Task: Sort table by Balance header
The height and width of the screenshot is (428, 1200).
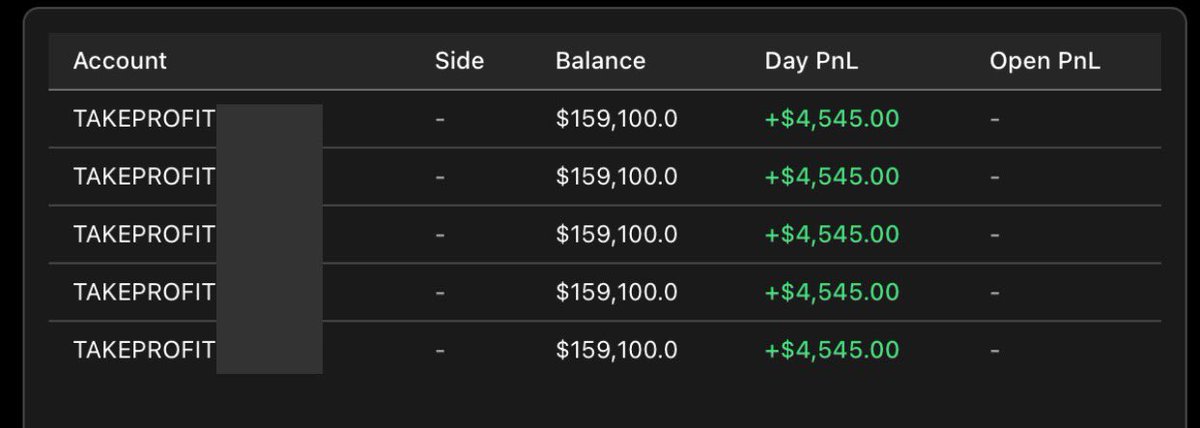Action: tap(600, 61)
